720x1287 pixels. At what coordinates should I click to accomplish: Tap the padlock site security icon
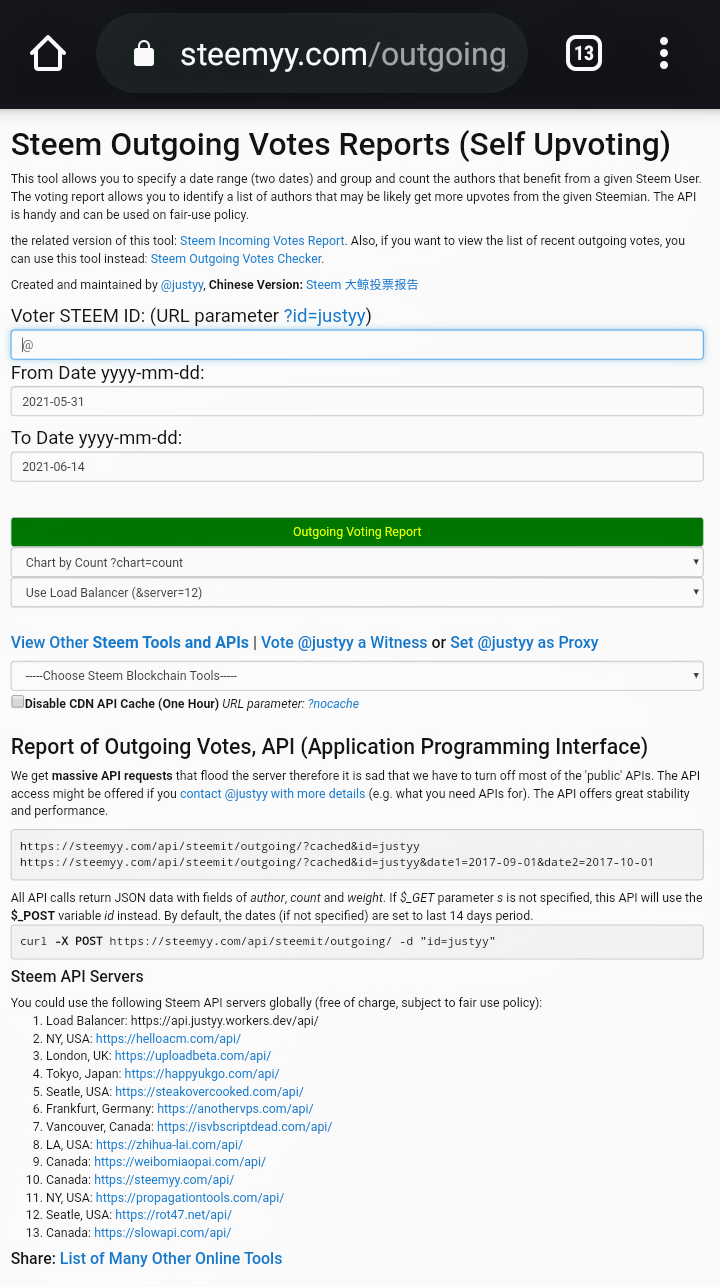(144, 53)
